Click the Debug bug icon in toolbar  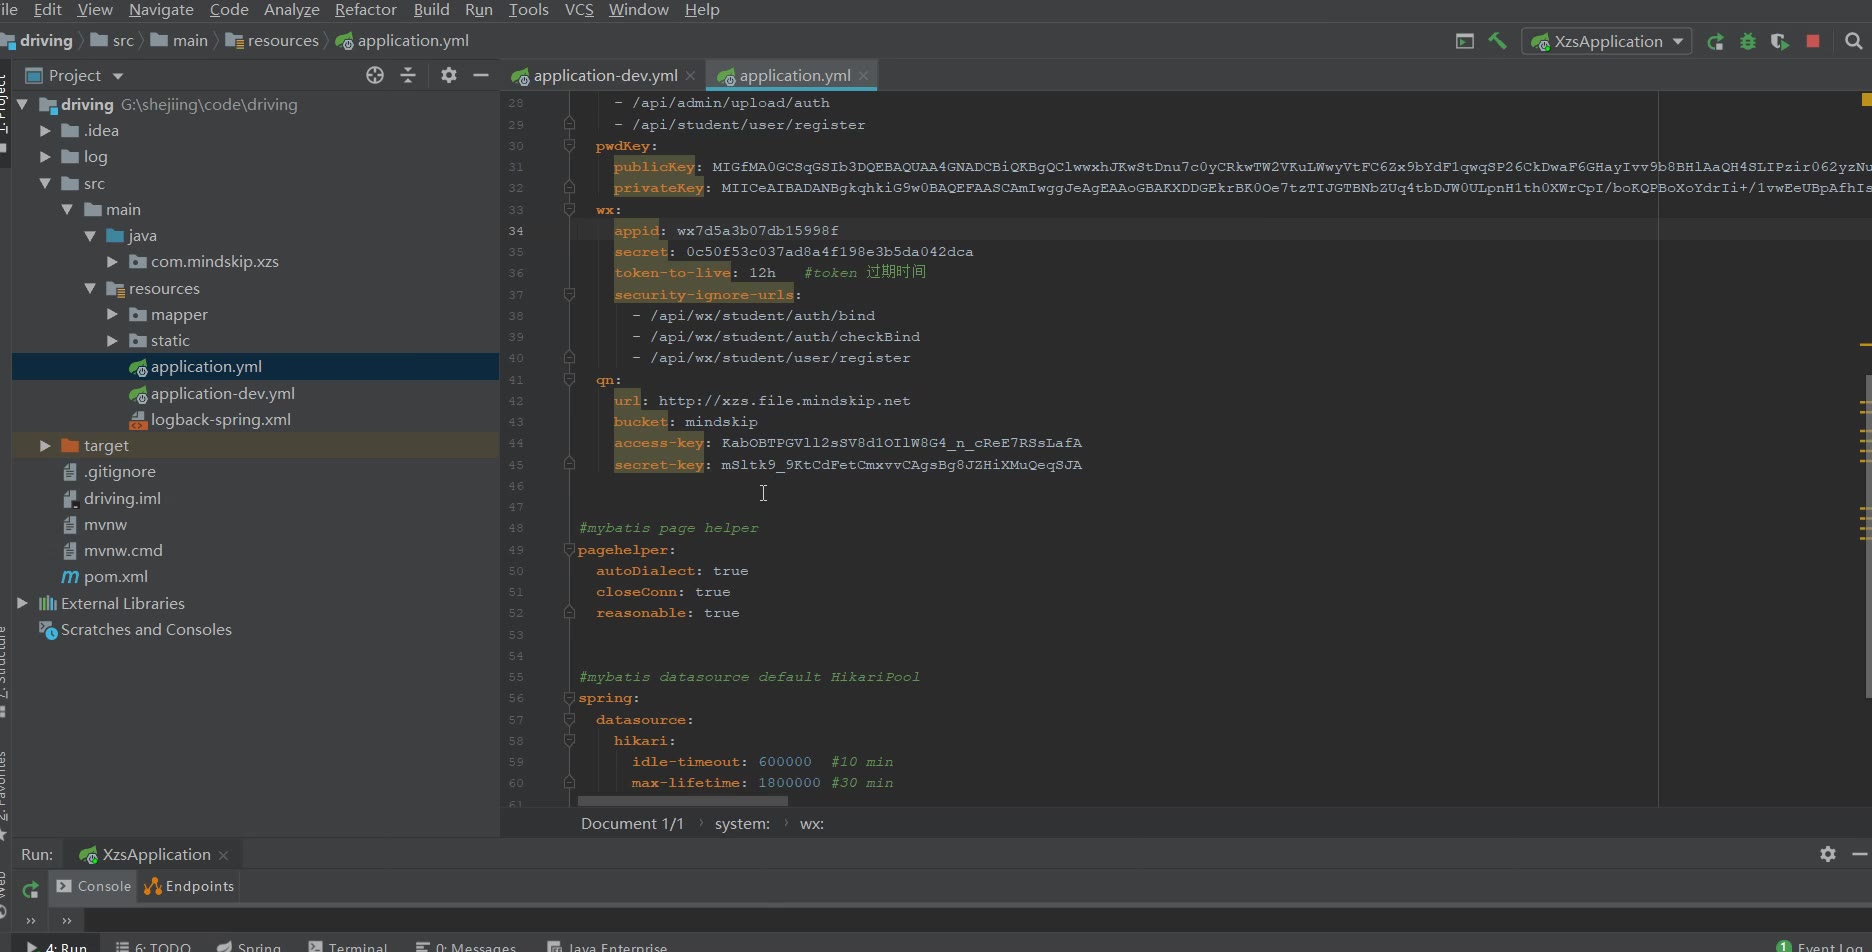(x=1748, y=41)
